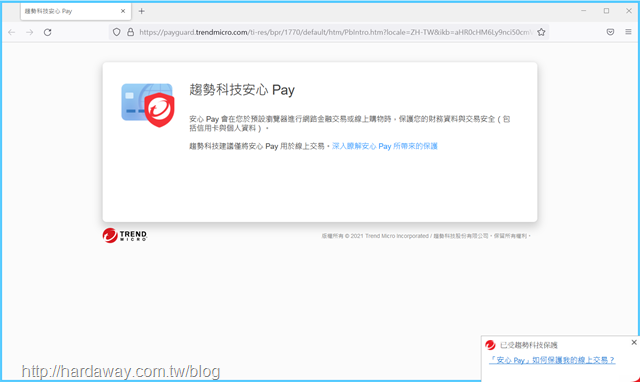Select the 趨勢科技安心 Pay tab
The height and width of the screenshot is (382, 640).
[76, 11]
